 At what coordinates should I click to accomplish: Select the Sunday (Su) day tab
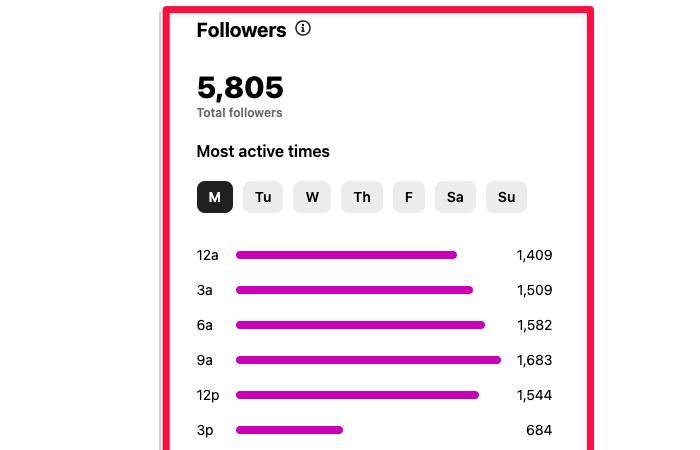[x=507, y=197]
